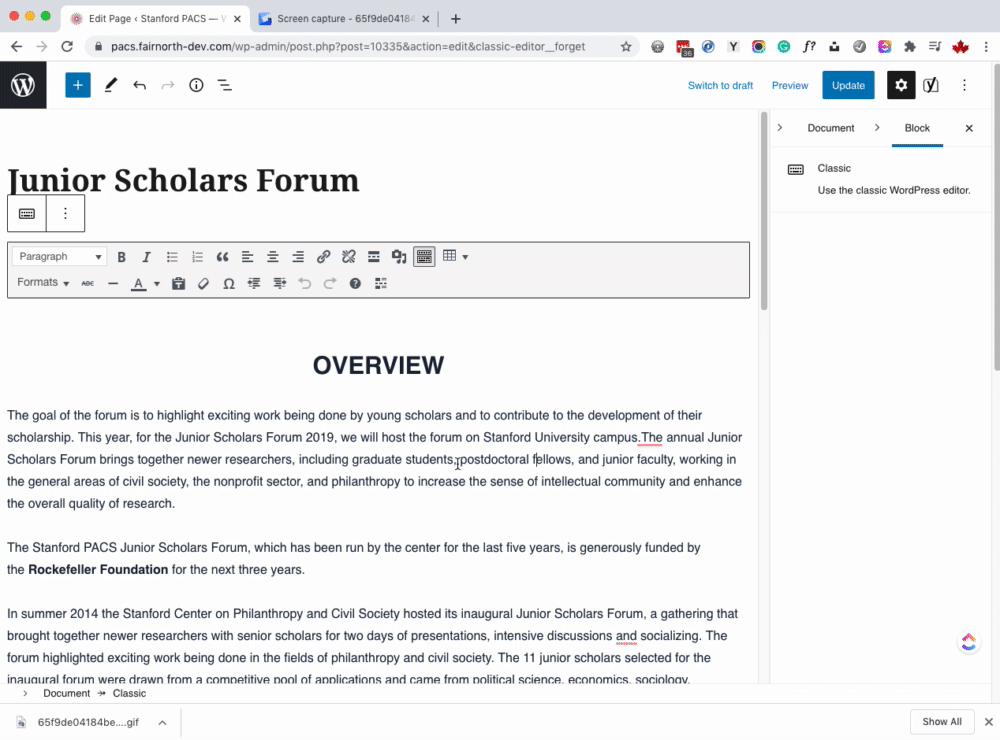Click the Preview button
Screen dimensions: 1000x740
(x=790, y=85)
